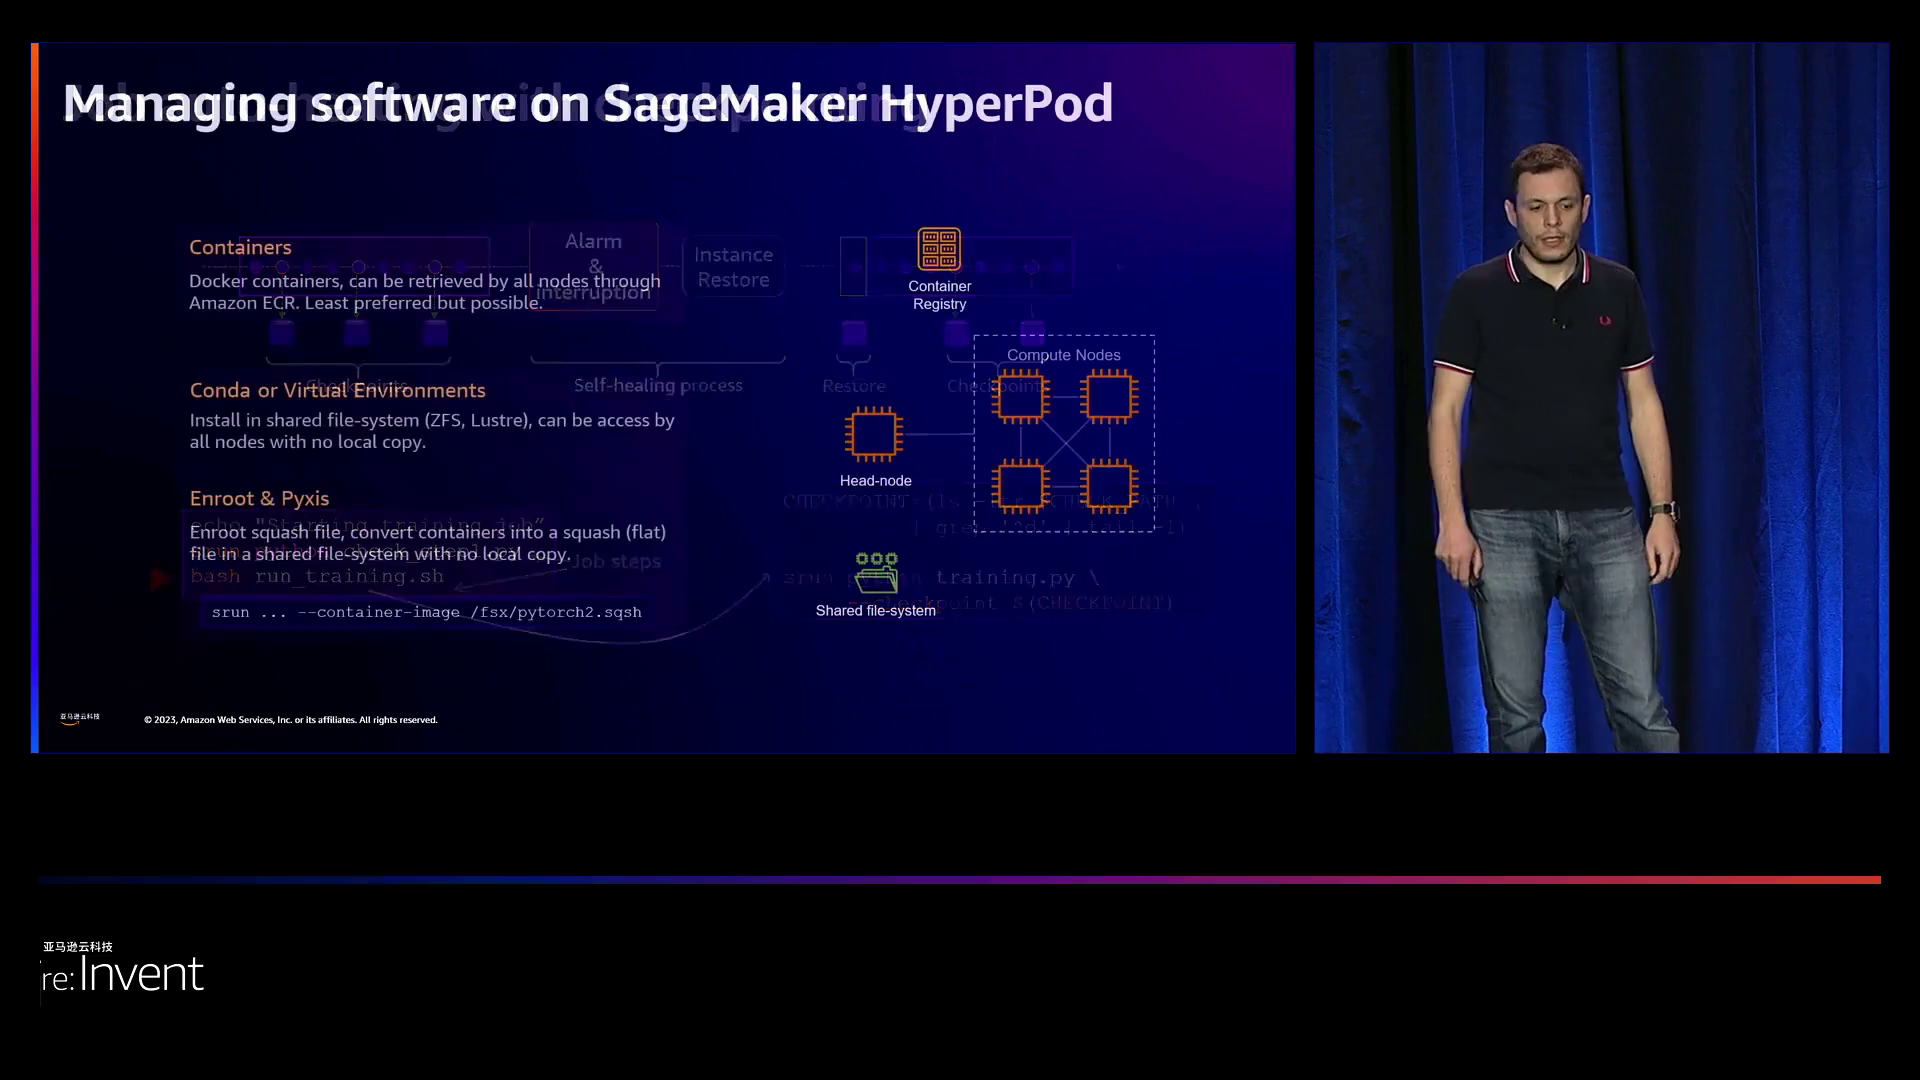
Task: Click the slide title Managing software on SageMaker HyperPod
Action: pyautogui.click(x=587, y=103)
